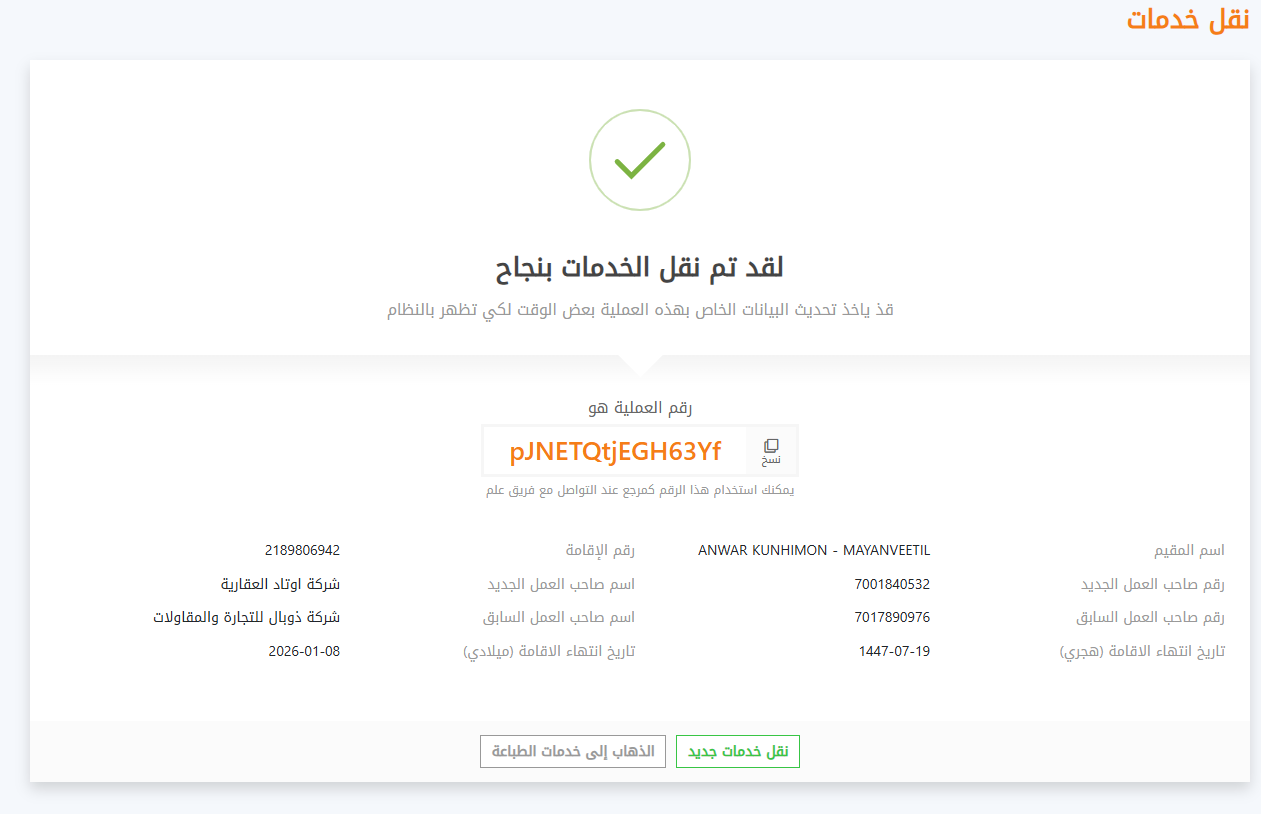The height and width of the screenshot is (814, 1261).
Task: Click the رقم العملية هو label
Action: [x=640, y=407]
